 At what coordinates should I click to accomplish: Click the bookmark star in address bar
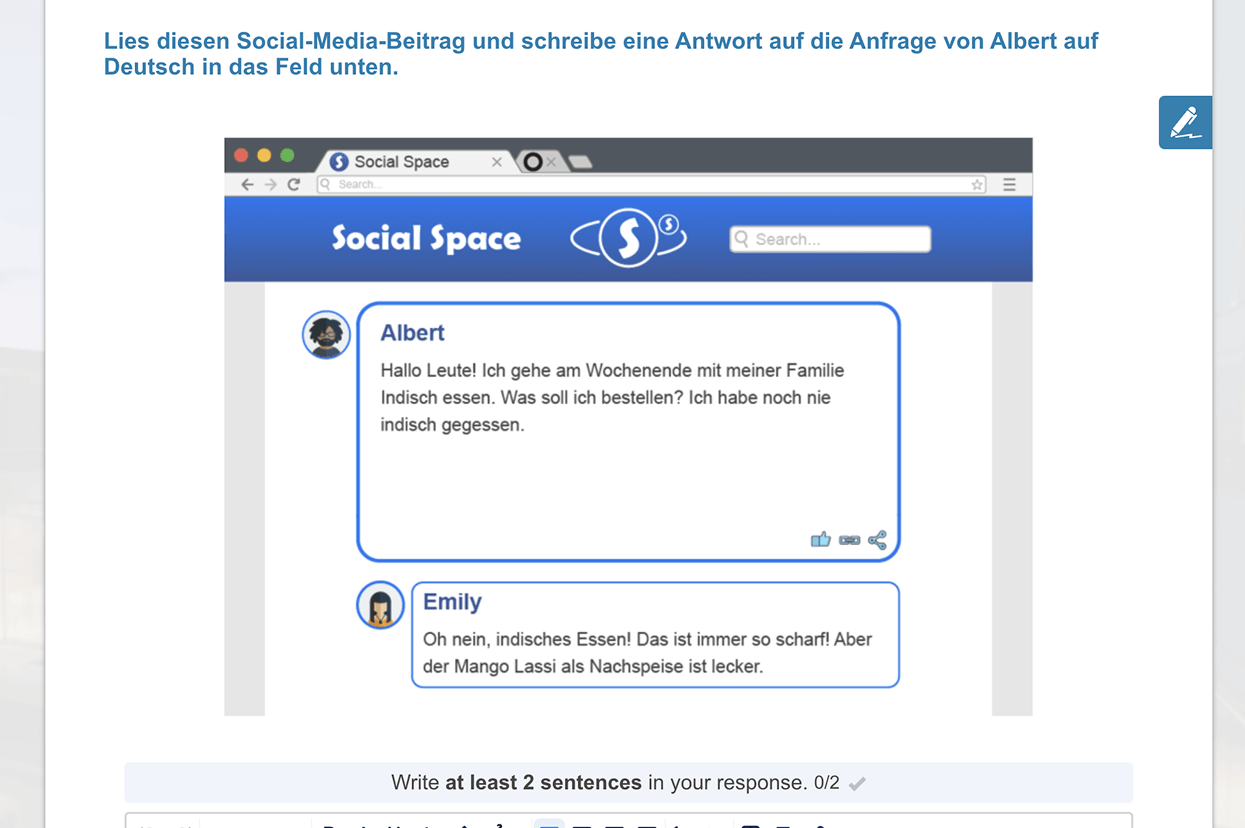point(977,184)
